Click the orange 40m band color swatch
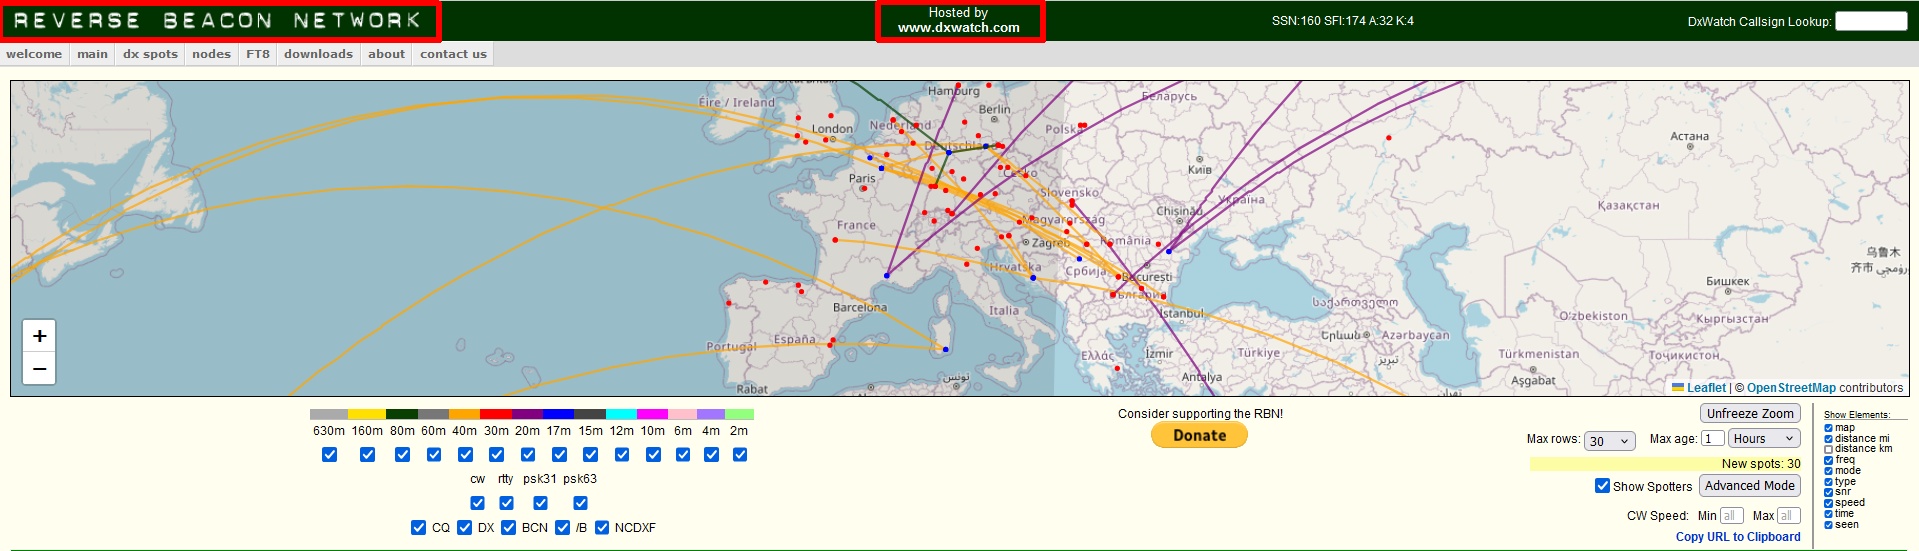Viewport: 1919px width, 551px height. 464,414
